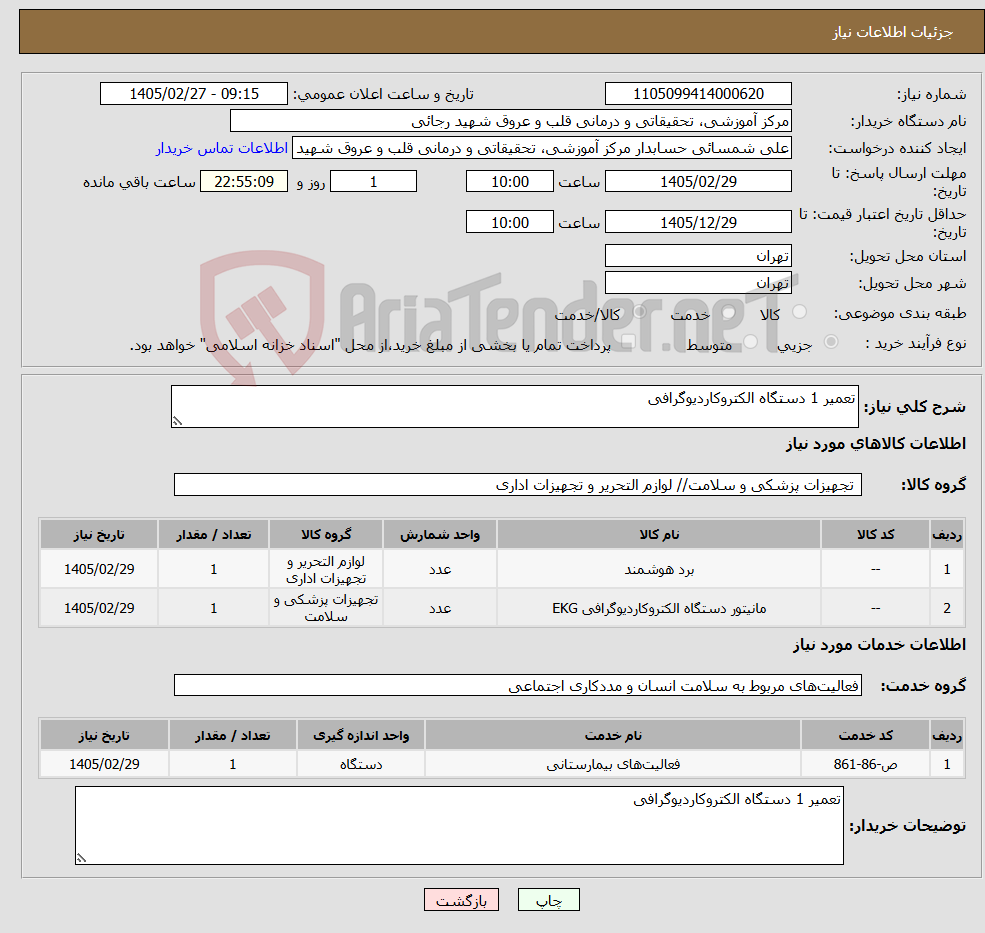Click the مانیتور دستگاه الکتروکاردیوگرافی EKG cell
Viewport: 985px width, 933px height.
(x=658, y=608)
